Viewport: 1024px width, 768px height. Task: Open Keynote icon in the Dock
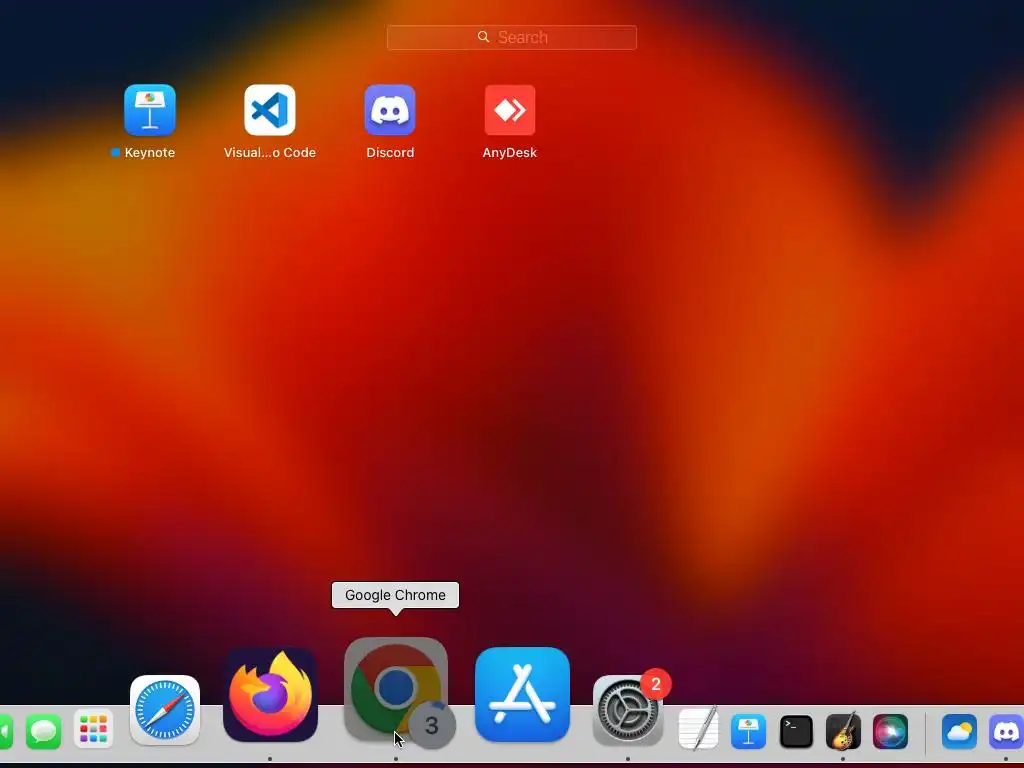pyautogui.click(x=748, y=731)
